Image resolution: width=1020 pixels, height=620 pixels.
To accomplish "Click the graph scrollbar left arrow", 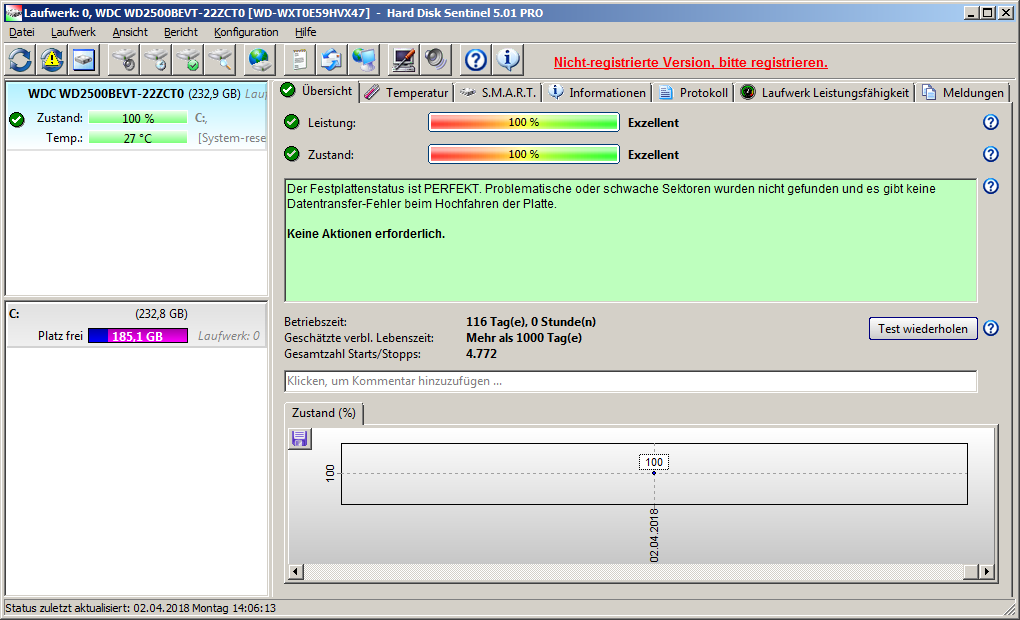I will 296,572.
